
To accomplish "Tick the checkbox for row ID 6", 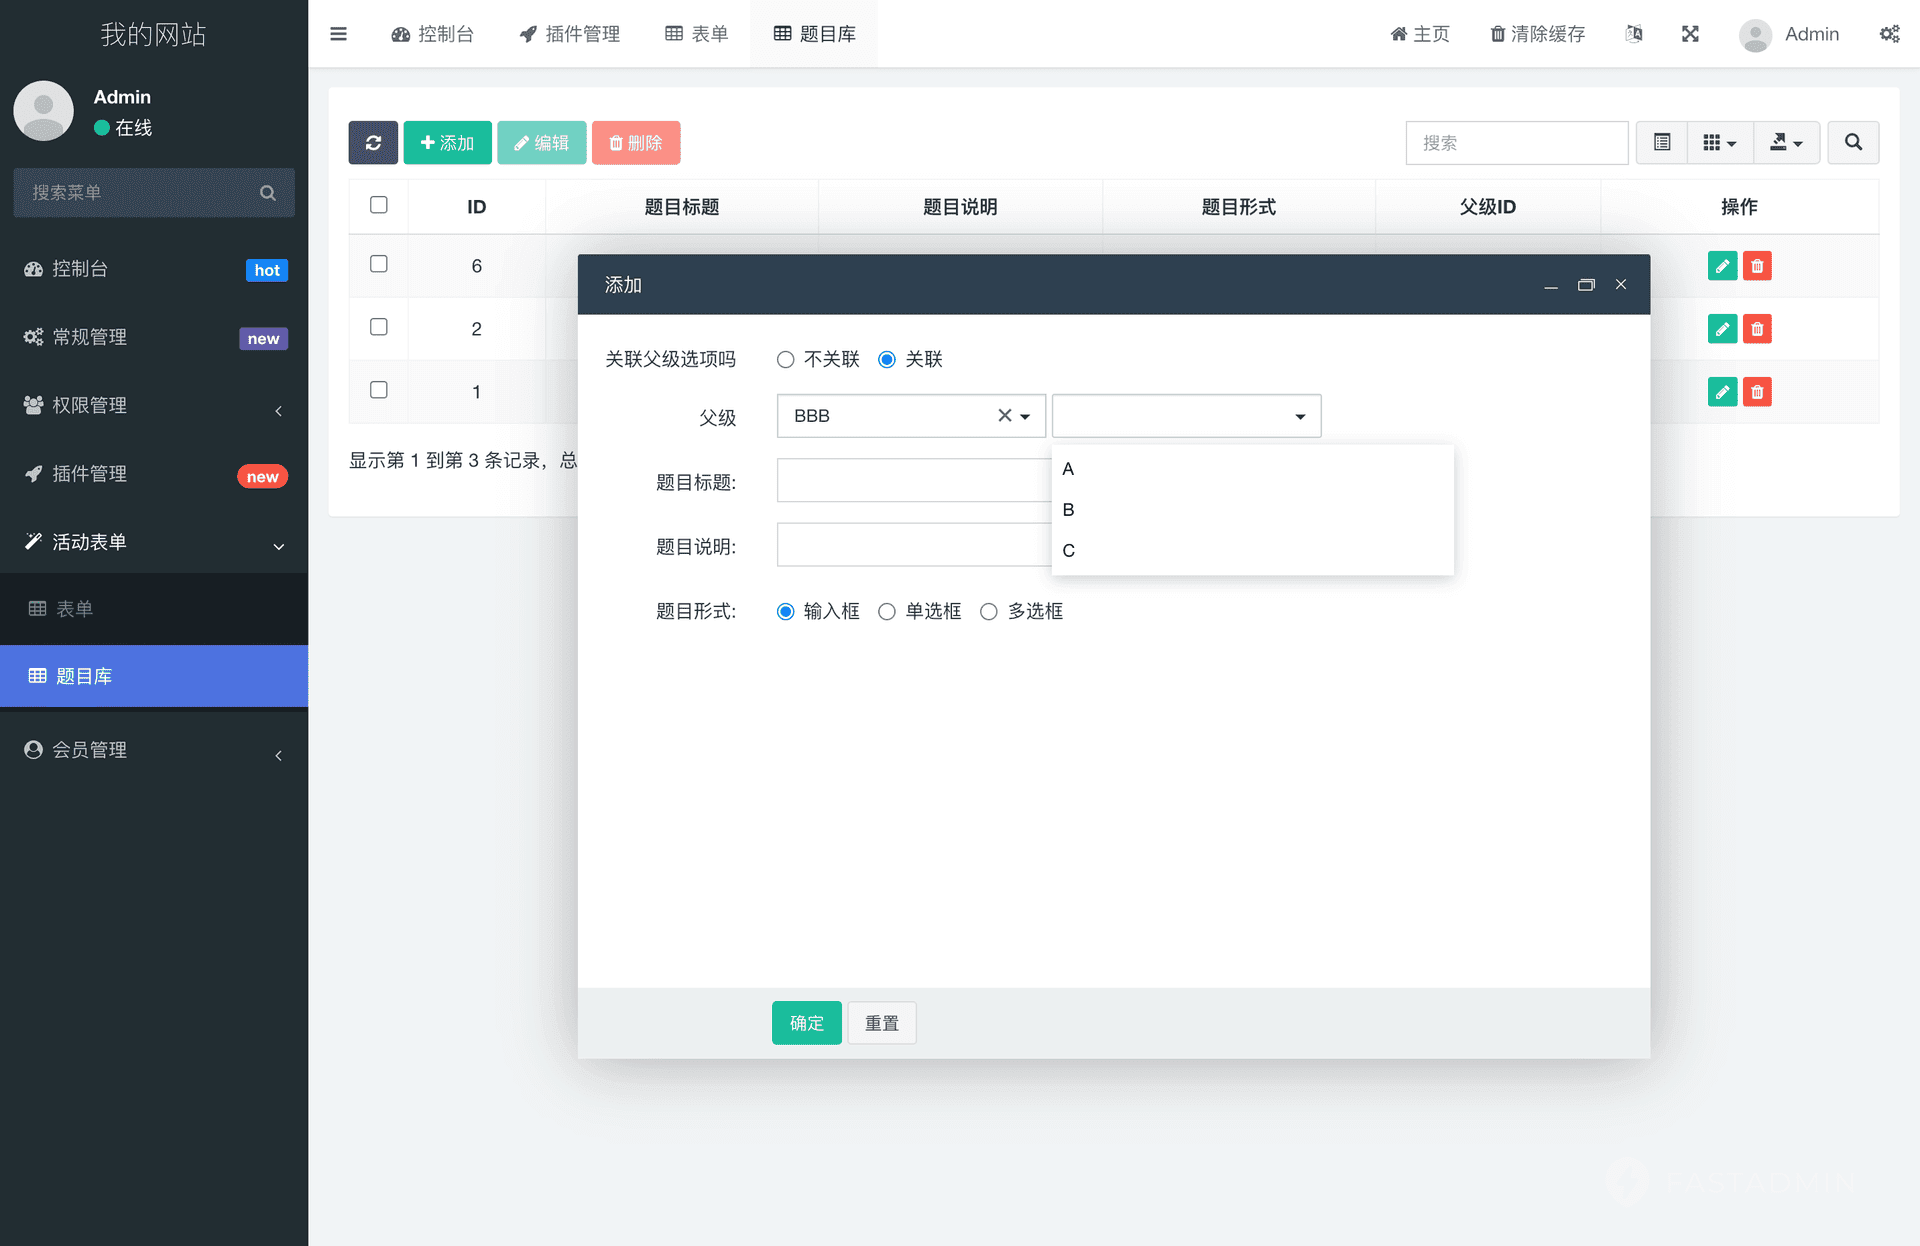I will [379, 264].
